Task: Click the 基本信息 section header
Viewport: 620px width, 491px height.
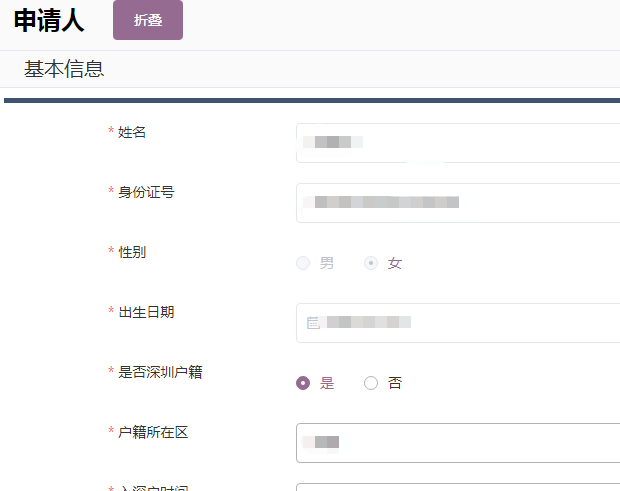Action: coord(64,69)
